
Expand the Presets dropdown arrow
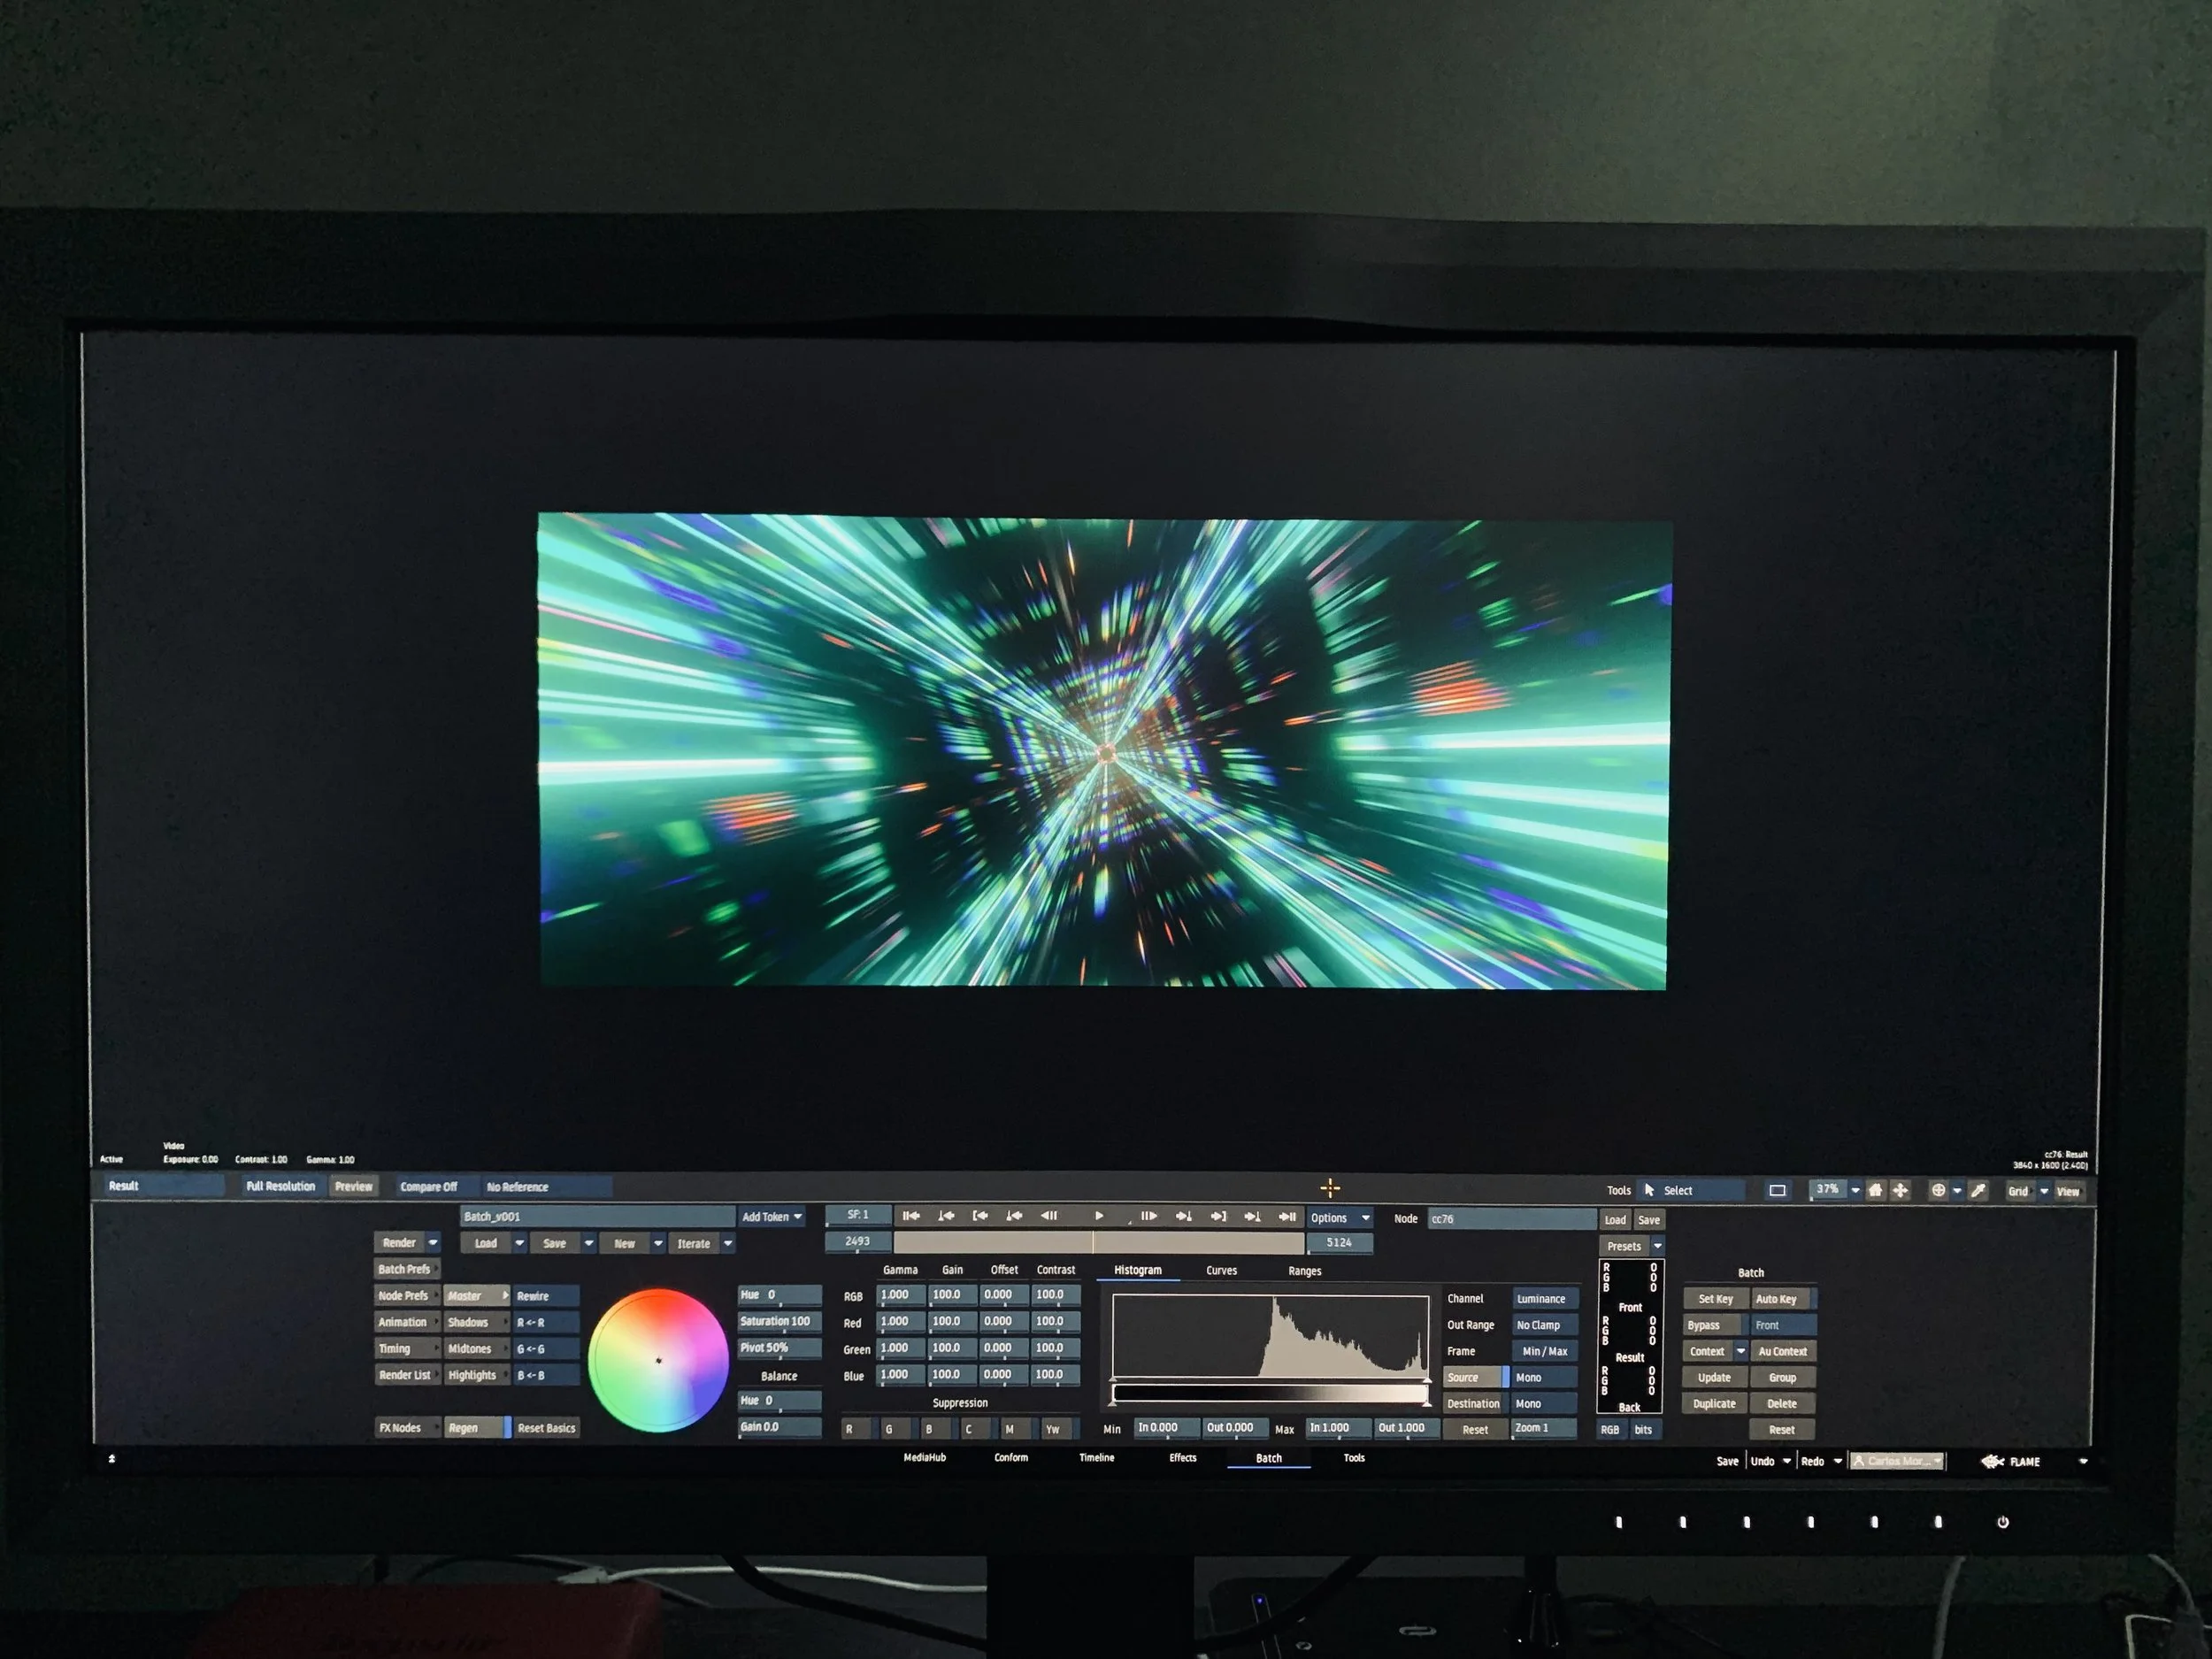click(x=1658, y=1246)
